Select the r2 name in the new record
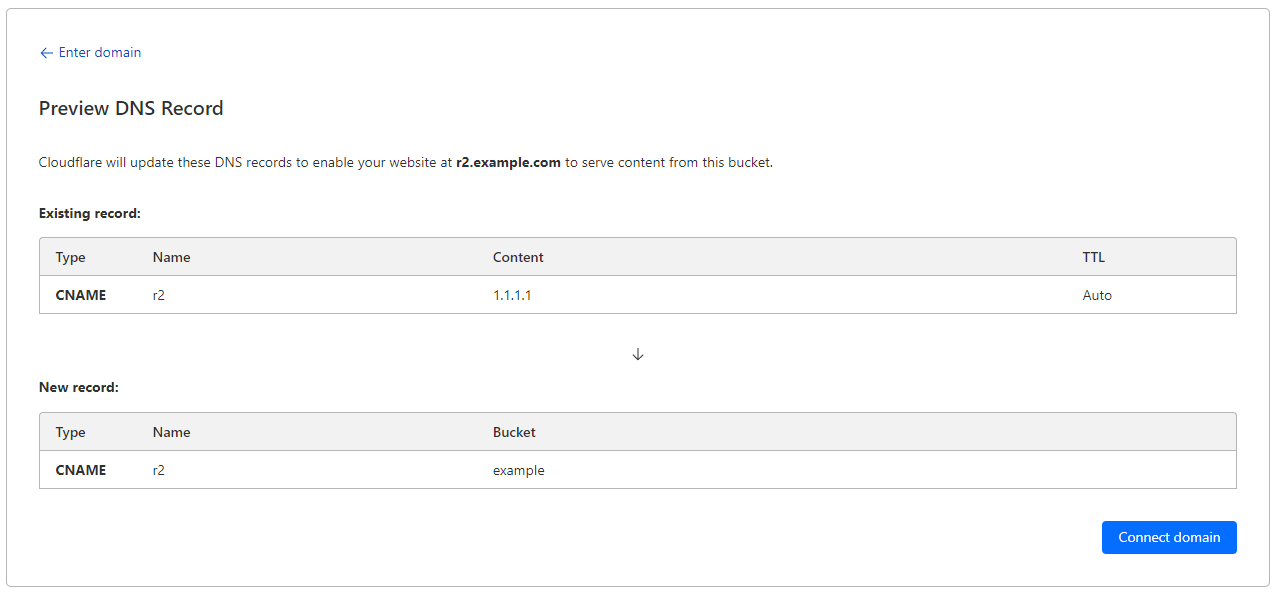This screenshot has height=592, width=1275. [160, 470]
